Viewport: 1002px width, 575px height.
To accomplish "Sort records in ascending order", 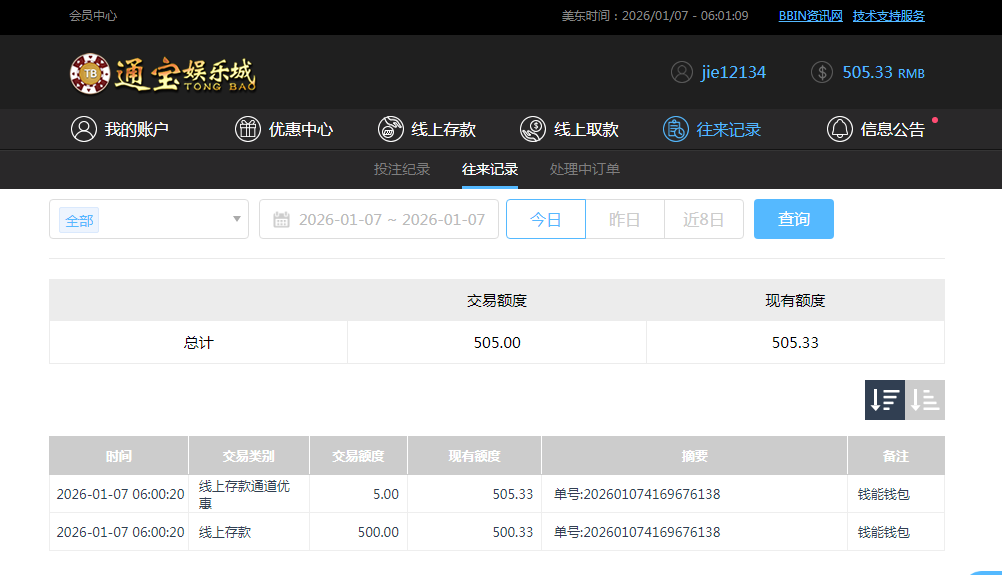I will coord(925,400).
